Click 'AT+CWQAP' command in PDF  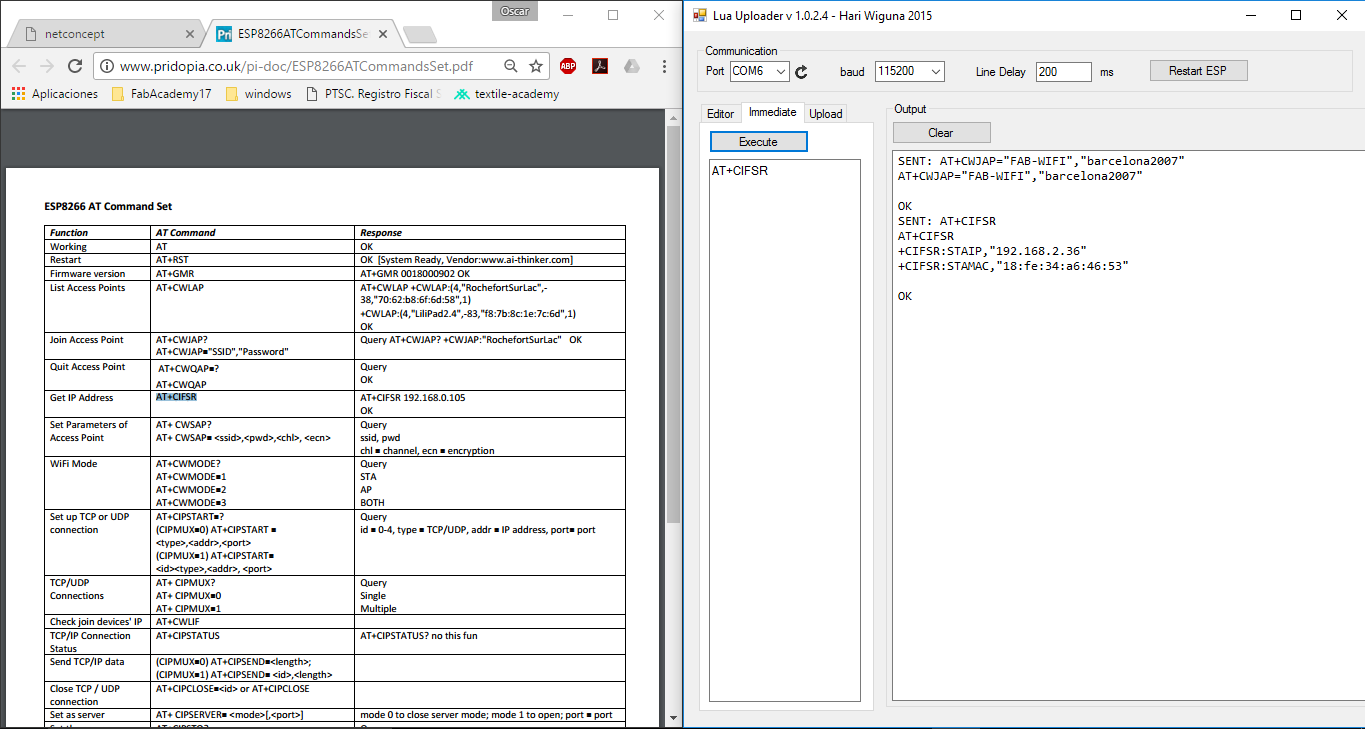click(x=182, y=384)
